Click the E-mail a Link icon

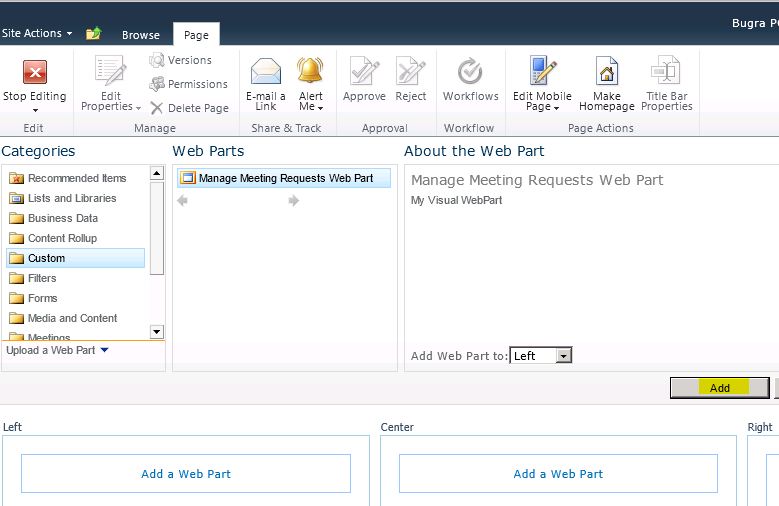point(266,73)
